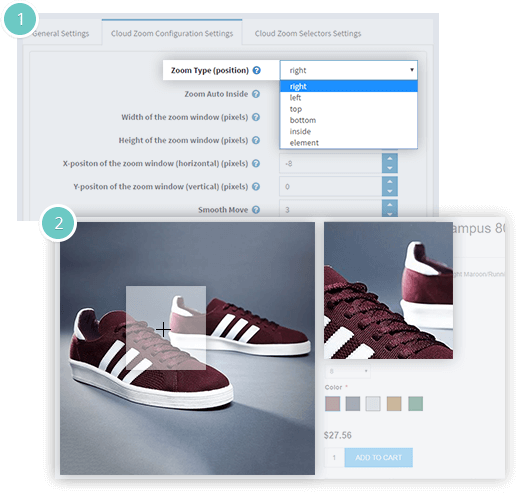Decrease the Y-position value with down arrow

point(390,191)
